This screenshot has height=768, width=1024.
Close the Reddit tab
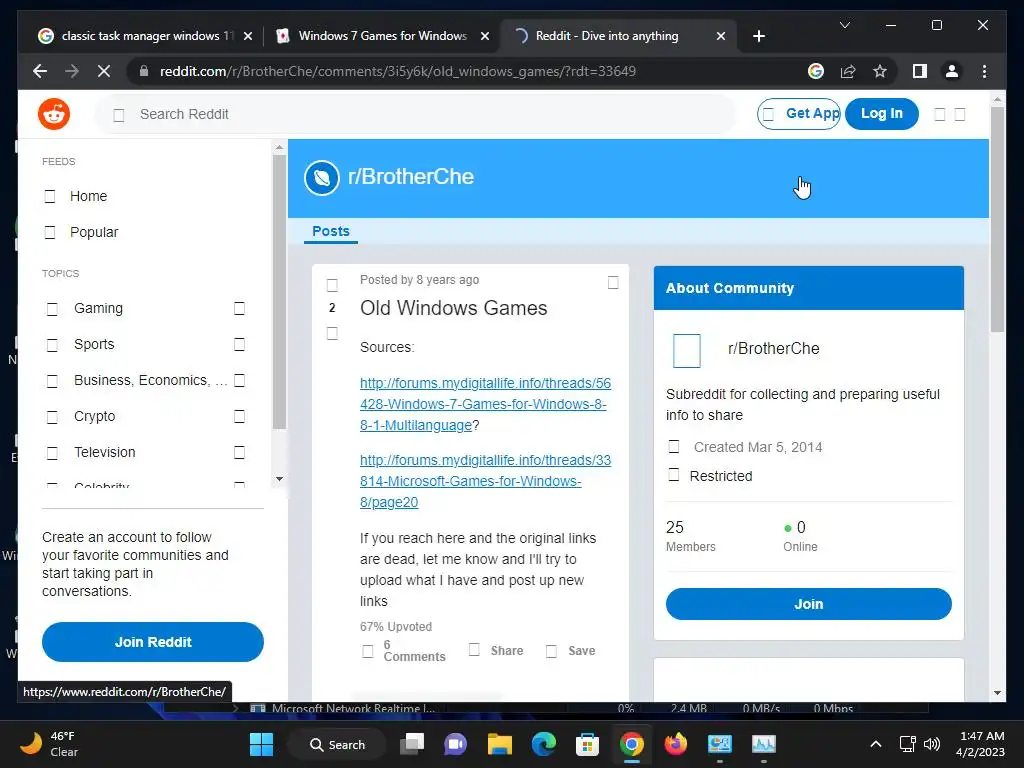tap(720, 36)
